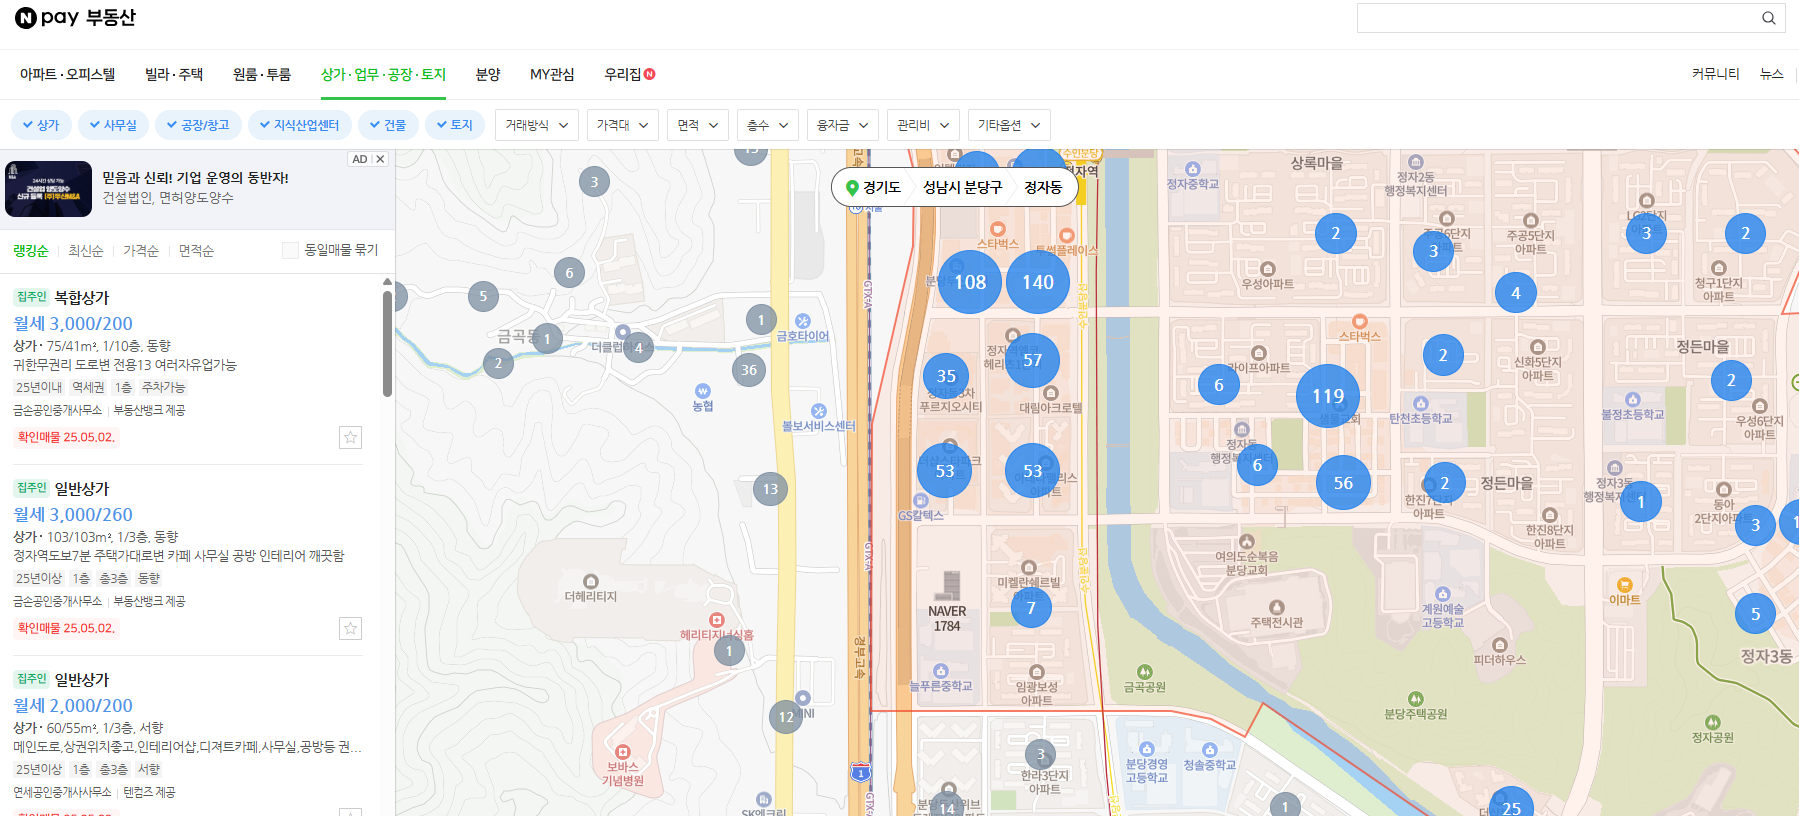
Task: Expand the 관리비 dropdown
Action: point(924,125)
